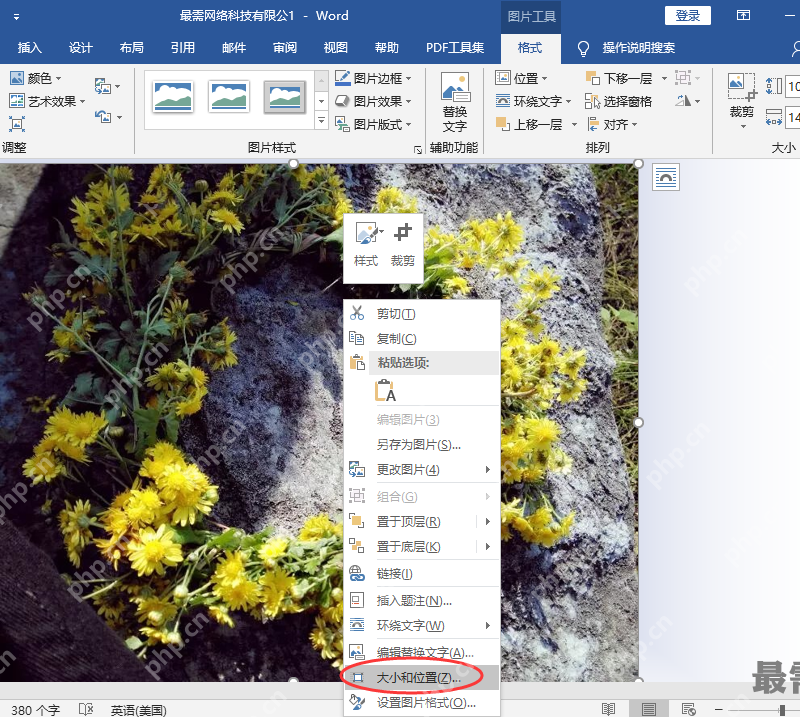Open 艺术效果 artistic effects dropdown
Image resolution: width=800 pixels, height=717 pixels.
[x=47, y=101]
